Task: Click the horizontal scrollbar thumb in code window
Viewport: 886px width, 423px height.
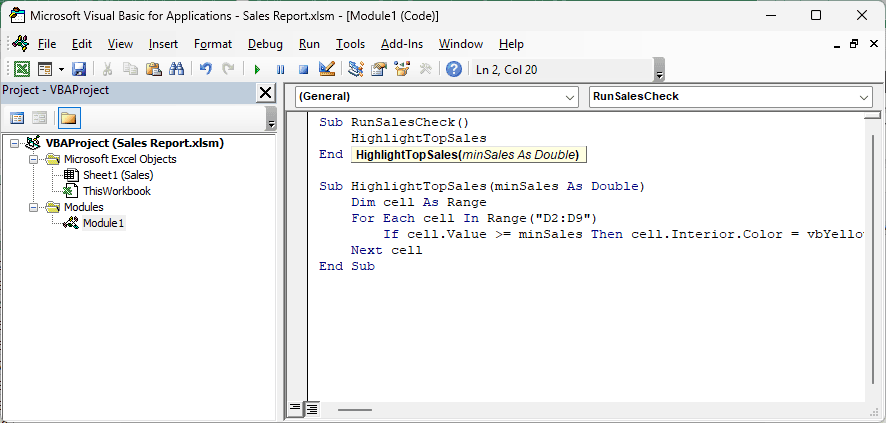Action: coord(355,410)
